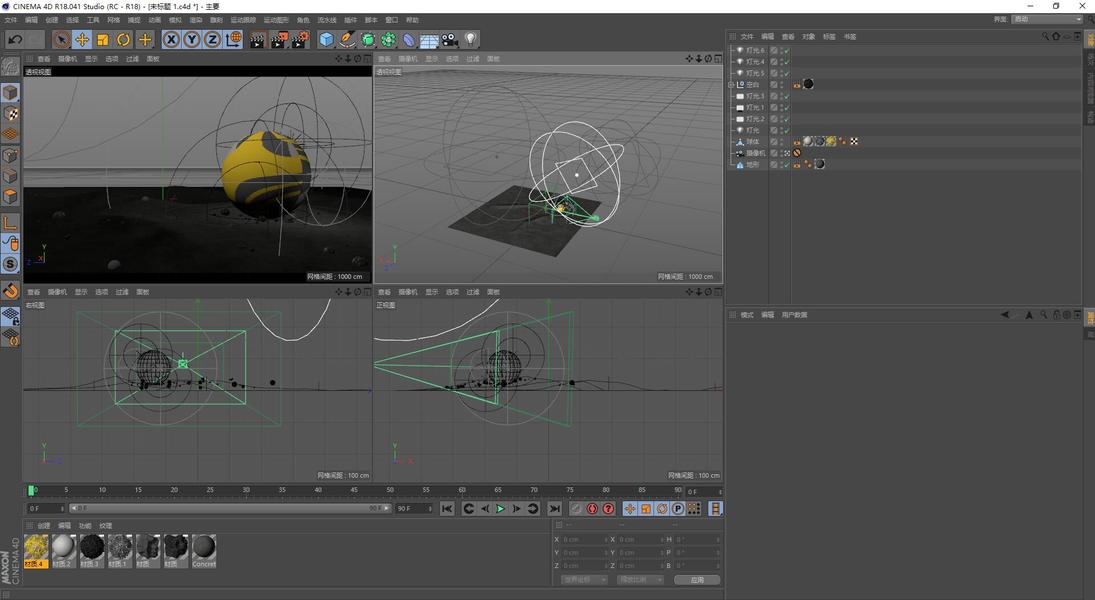Open the 世界坐标 coordinate dropdown
1095x600 pixels.
pos(584,580)
